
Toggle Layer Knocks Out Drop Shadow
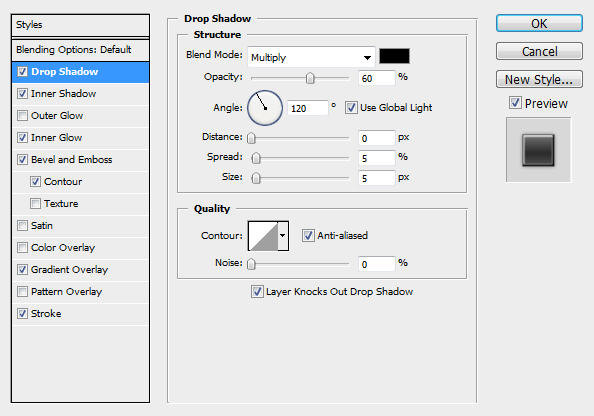point(257,291)
